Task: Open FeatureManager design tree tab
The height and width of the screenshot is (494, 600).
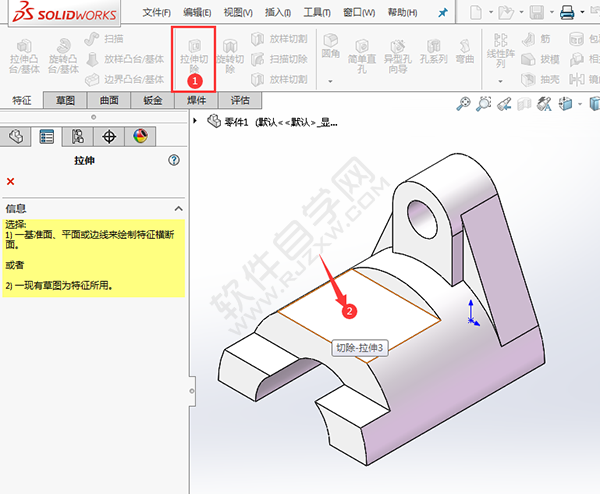Action: pyautogui.click(x=16, y=136)
